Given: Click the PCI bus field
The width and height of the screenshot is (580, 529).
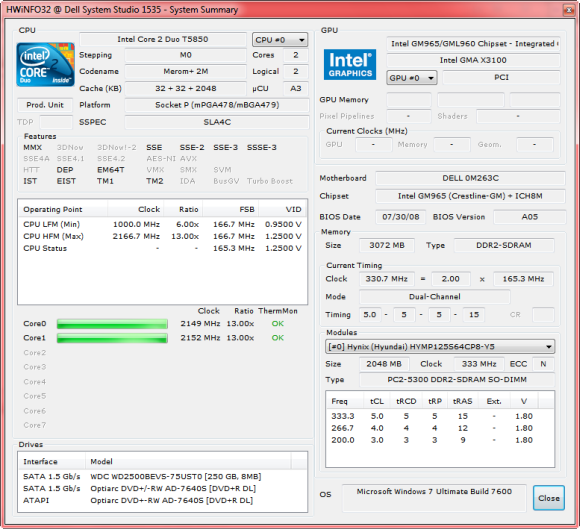Looking at the screenshot, I should point(501,77).
